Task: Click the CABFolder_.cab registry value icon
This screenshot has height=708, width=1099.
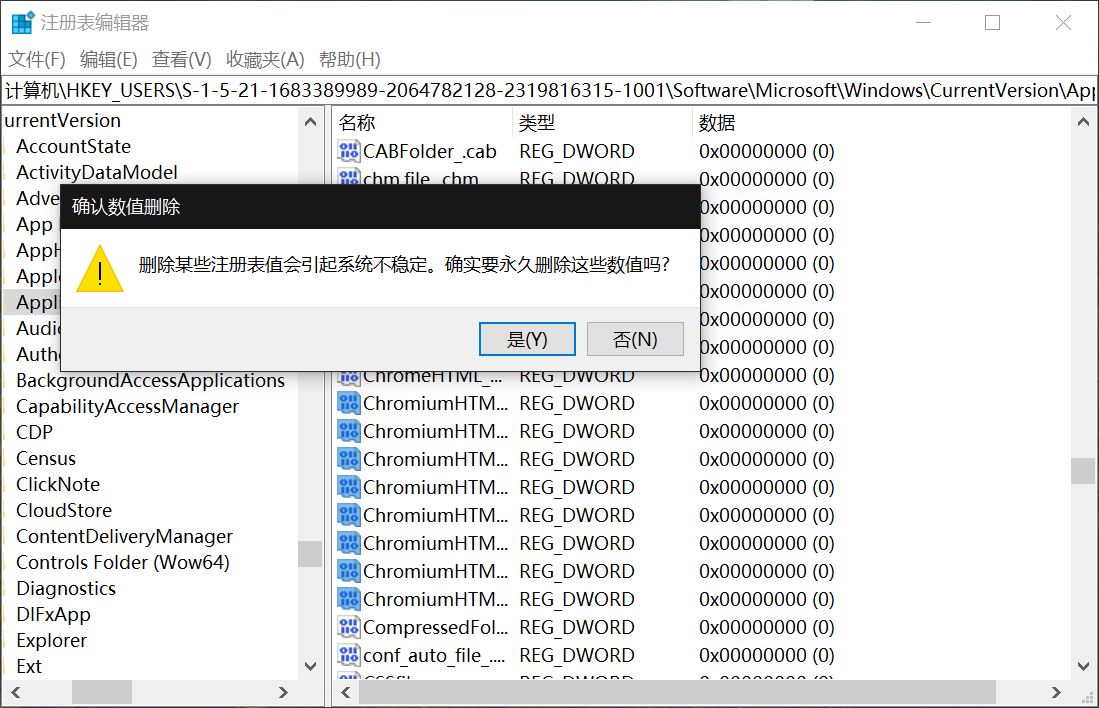Action: (x=349, y=152)
